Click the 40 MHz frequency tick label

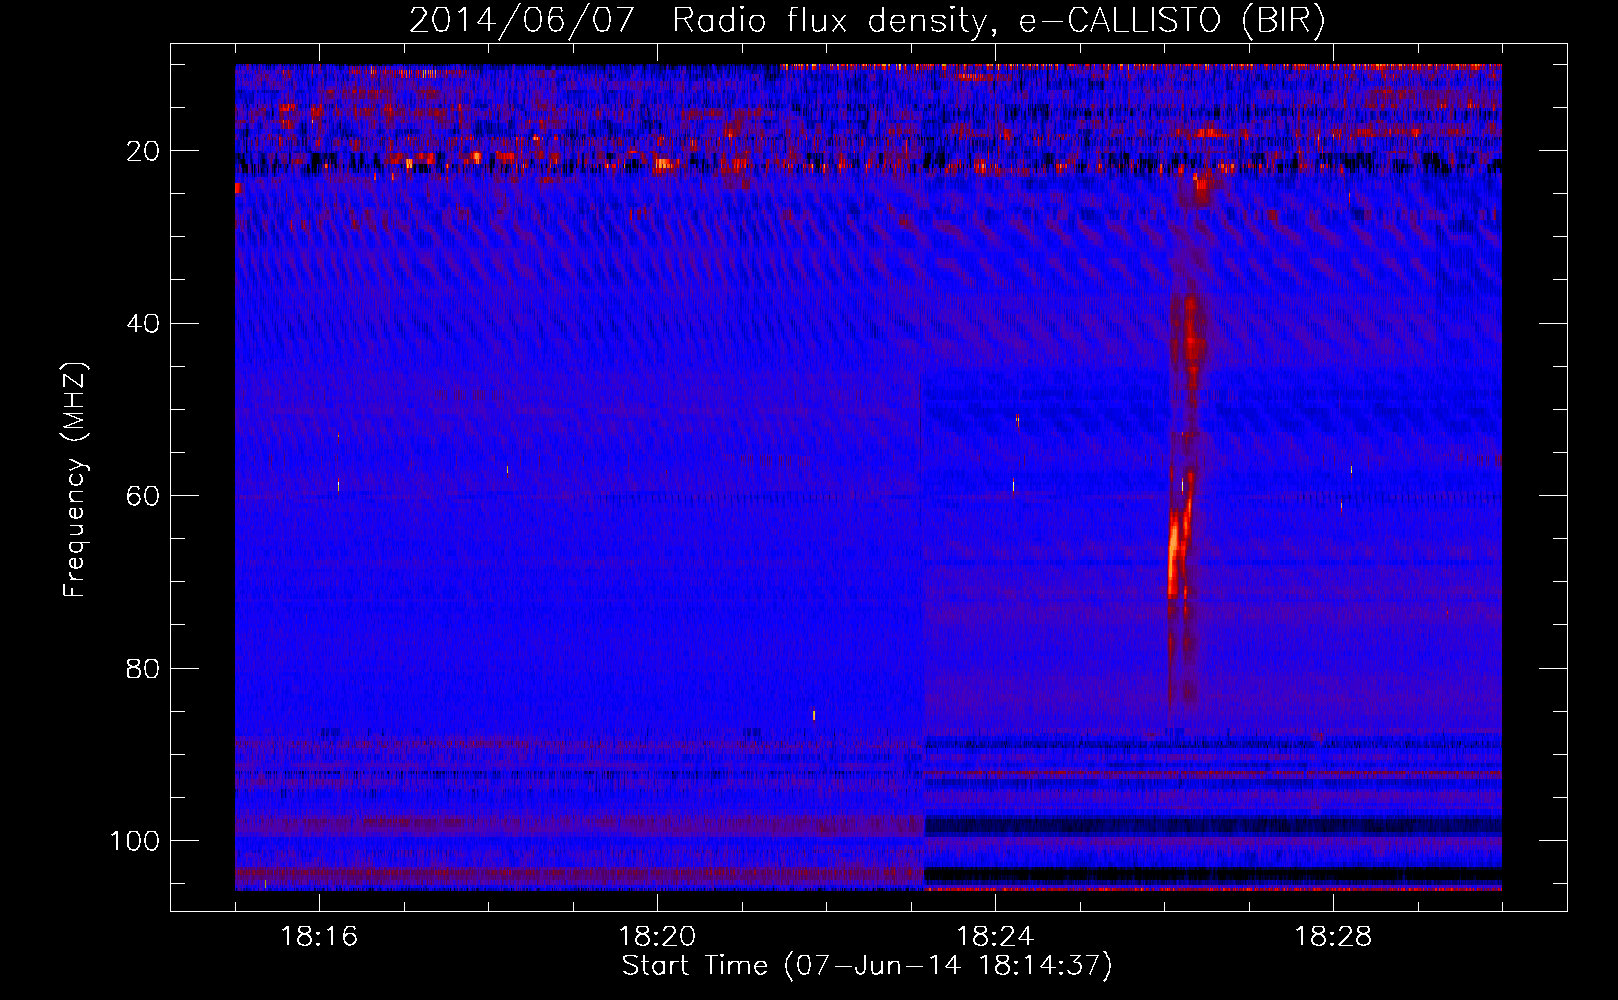tap(143, 324)
